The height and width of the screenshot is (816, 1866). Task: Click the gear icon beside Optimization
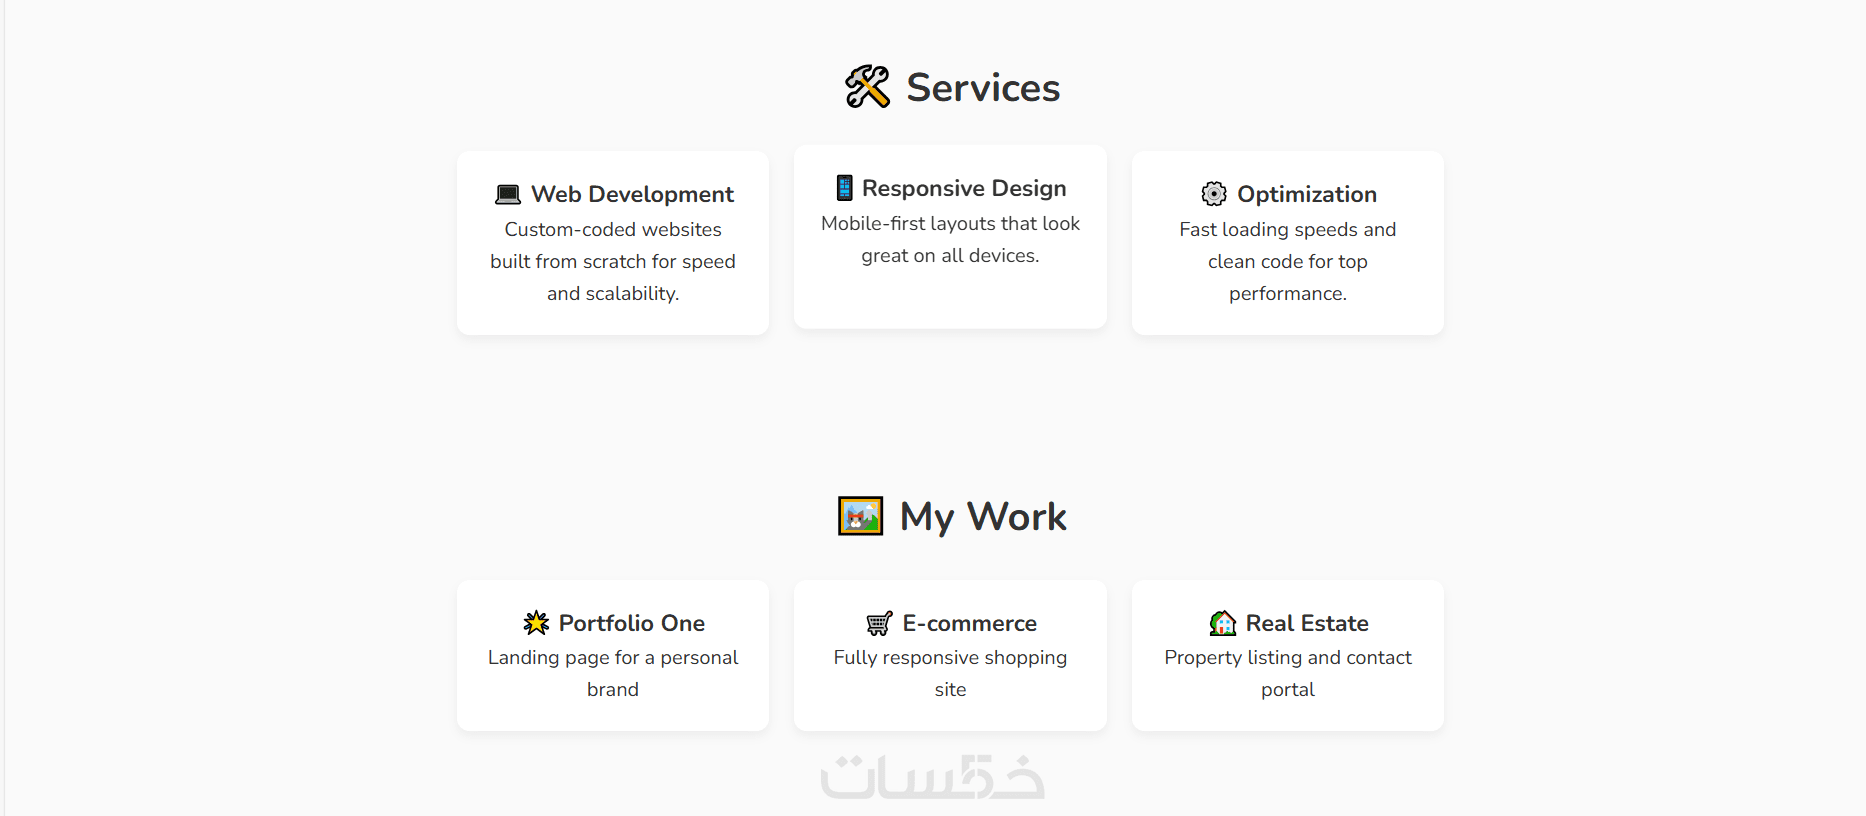1214,194
